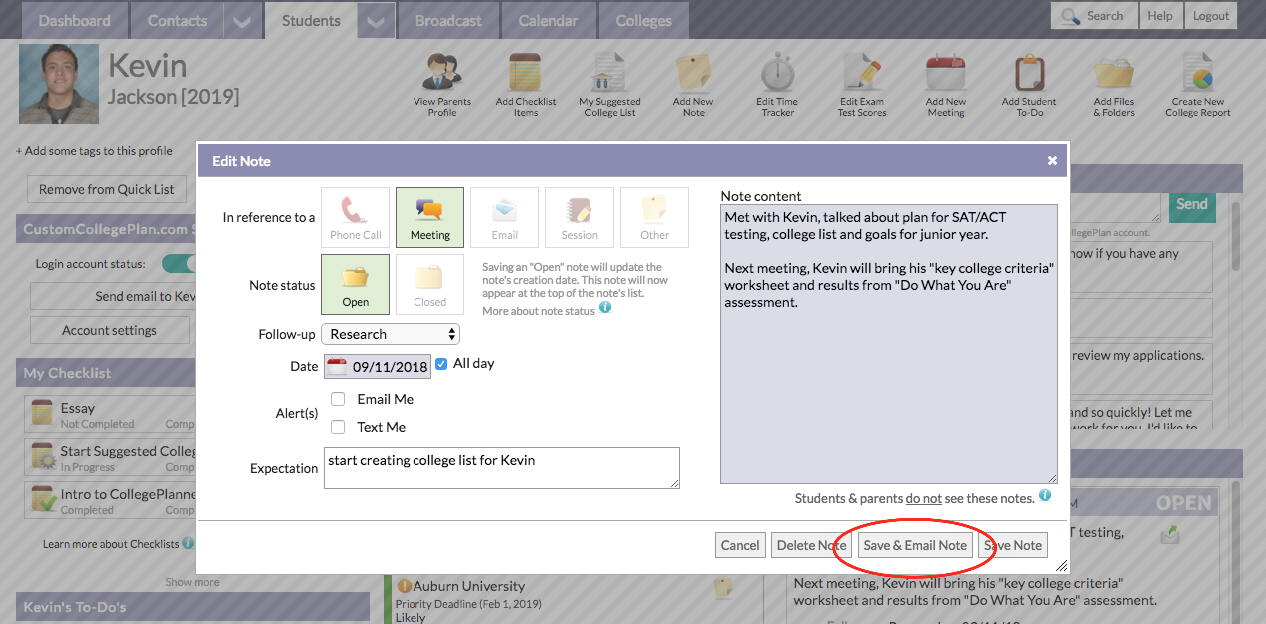Enable the Email Me alert checkbox
This screenshot has width=1266, height=624.
click(338, 399)
